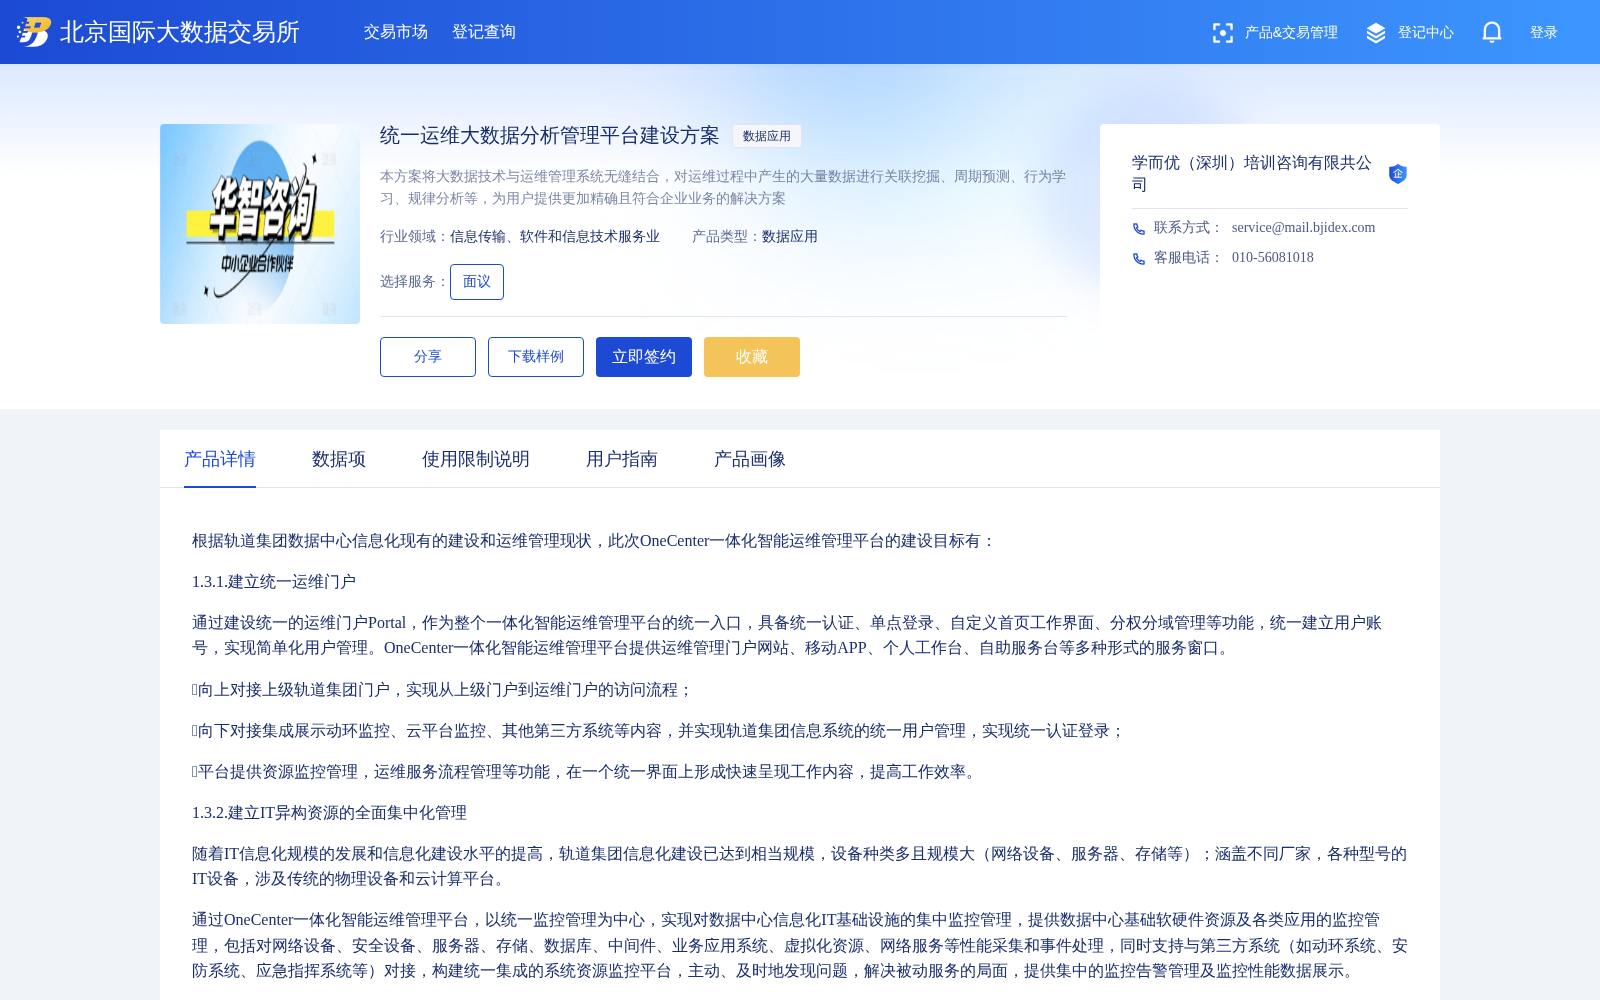Click the paragraph starting 随着IT信息化规模的发展
Image resolution: width=1600 pixels, height=1000 pixels.
800,866
